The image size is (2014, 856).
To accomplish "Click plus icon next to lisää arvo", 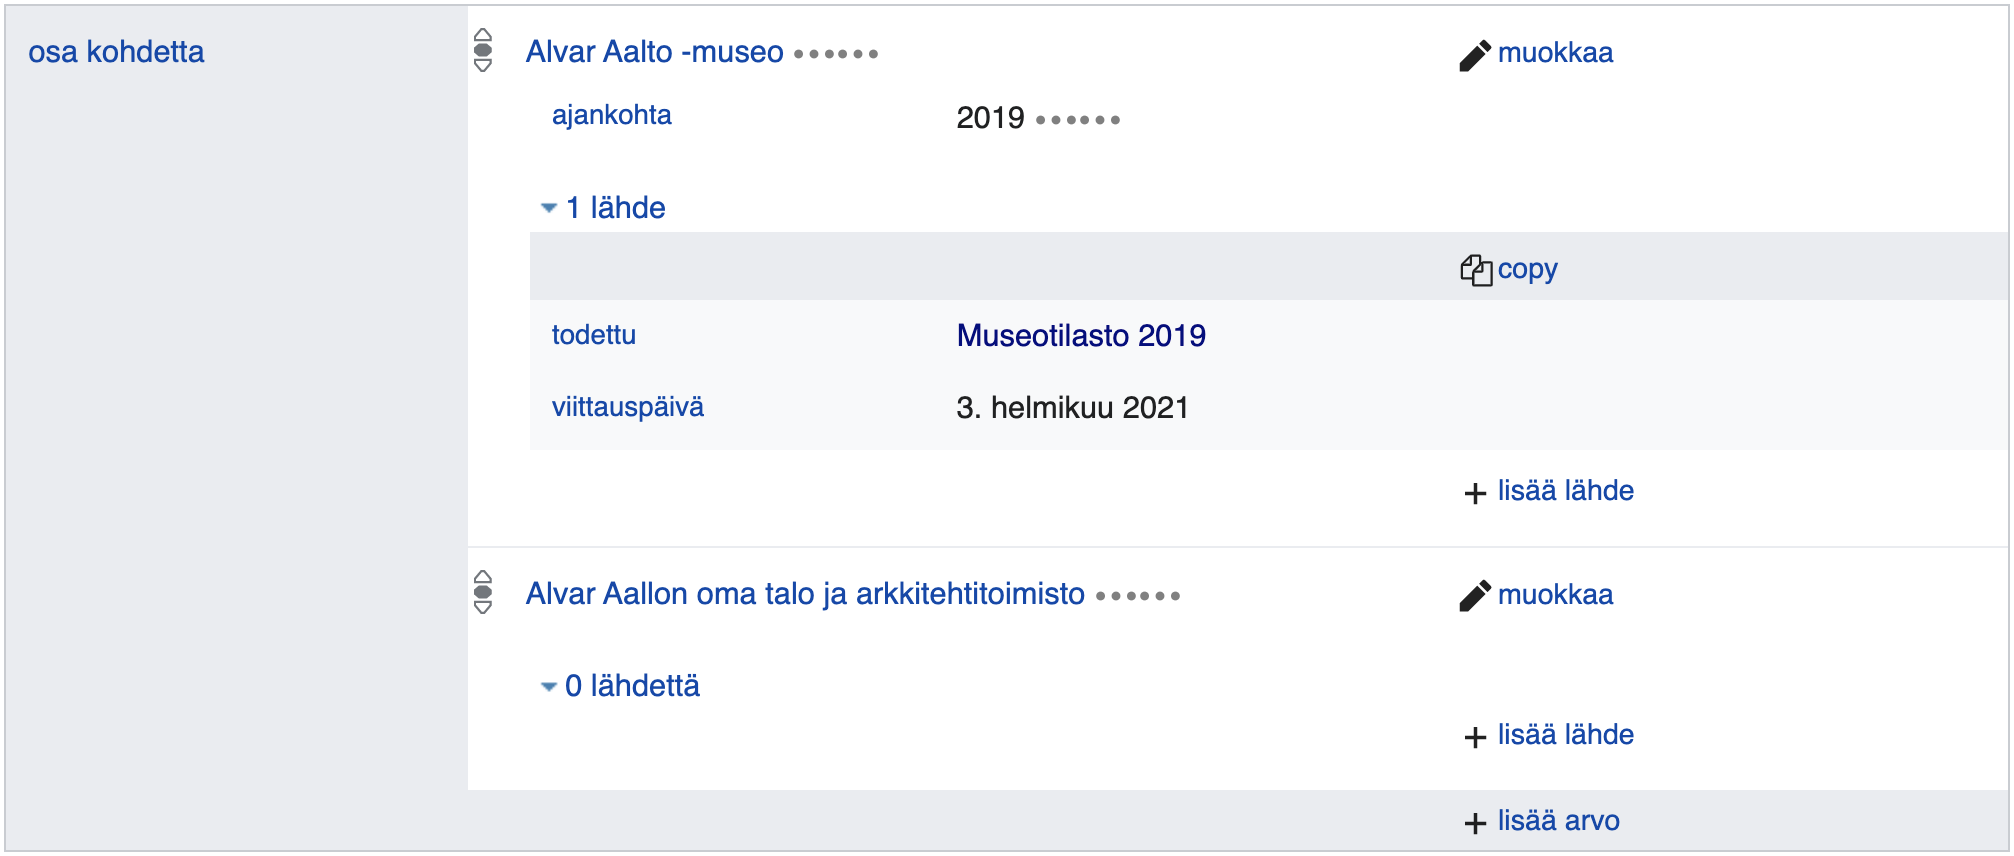I will point(1475,823).
